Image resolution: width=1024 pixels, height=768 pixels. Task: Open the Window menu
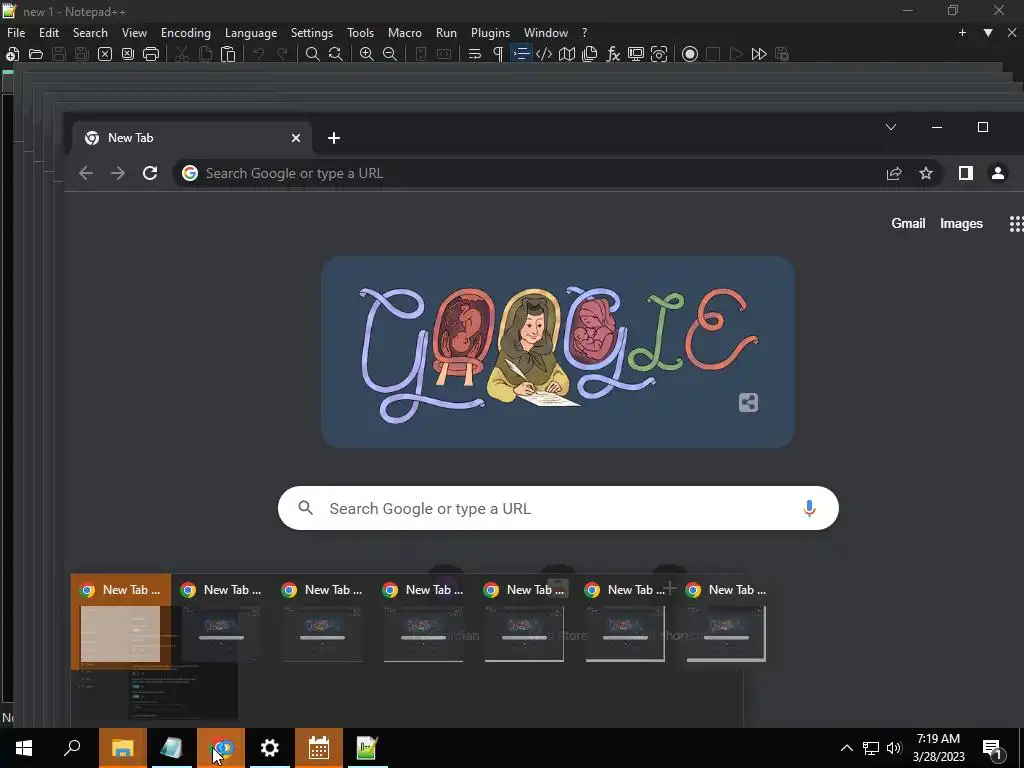pyautogui.click(x=546, y=33)
